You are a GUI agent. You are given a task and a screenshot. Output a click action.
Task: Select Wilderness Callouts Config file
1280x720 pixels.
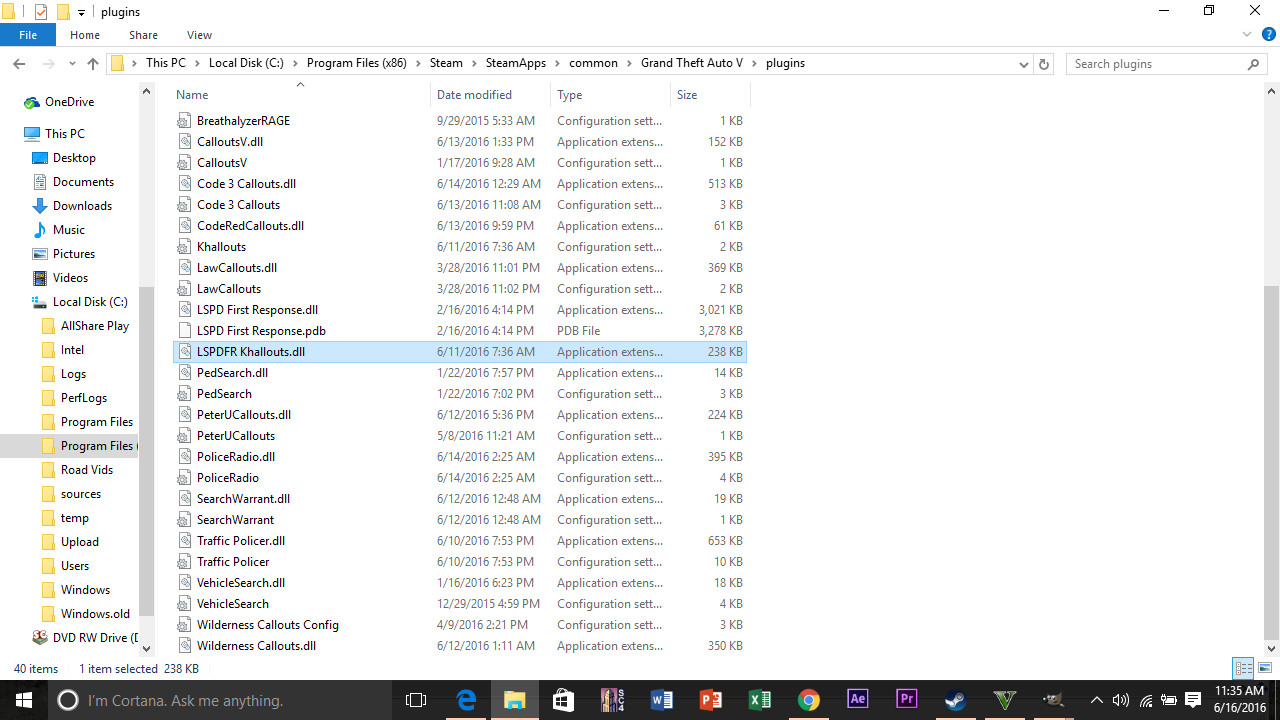268,625
